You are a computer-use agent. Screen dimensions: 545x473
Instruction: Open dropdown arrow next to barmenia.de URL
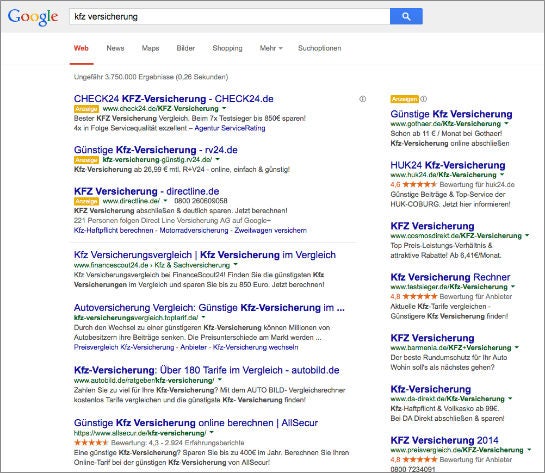[516, 348]
